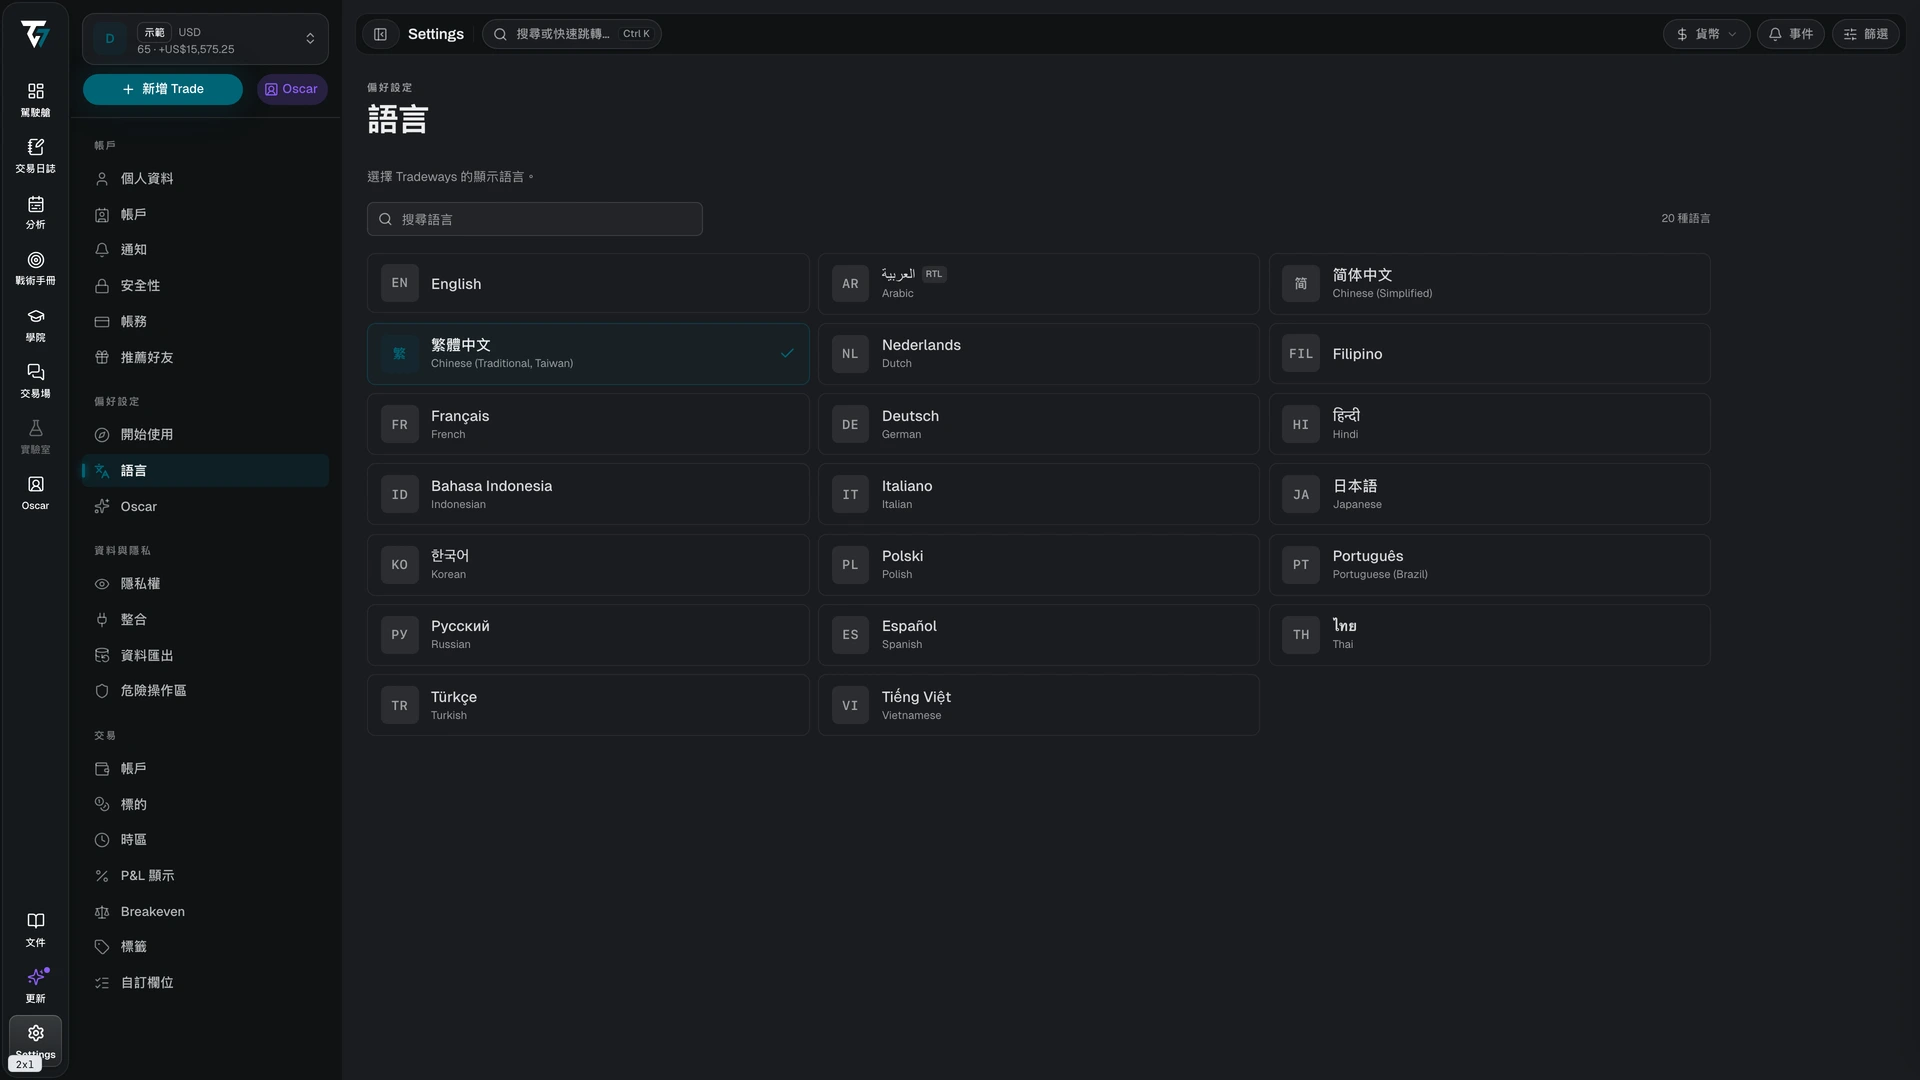1920x1080 pixels.
Task: Open 自訂欄位 custom fields page
Action: pyautogui.click(x=205, y=983)
